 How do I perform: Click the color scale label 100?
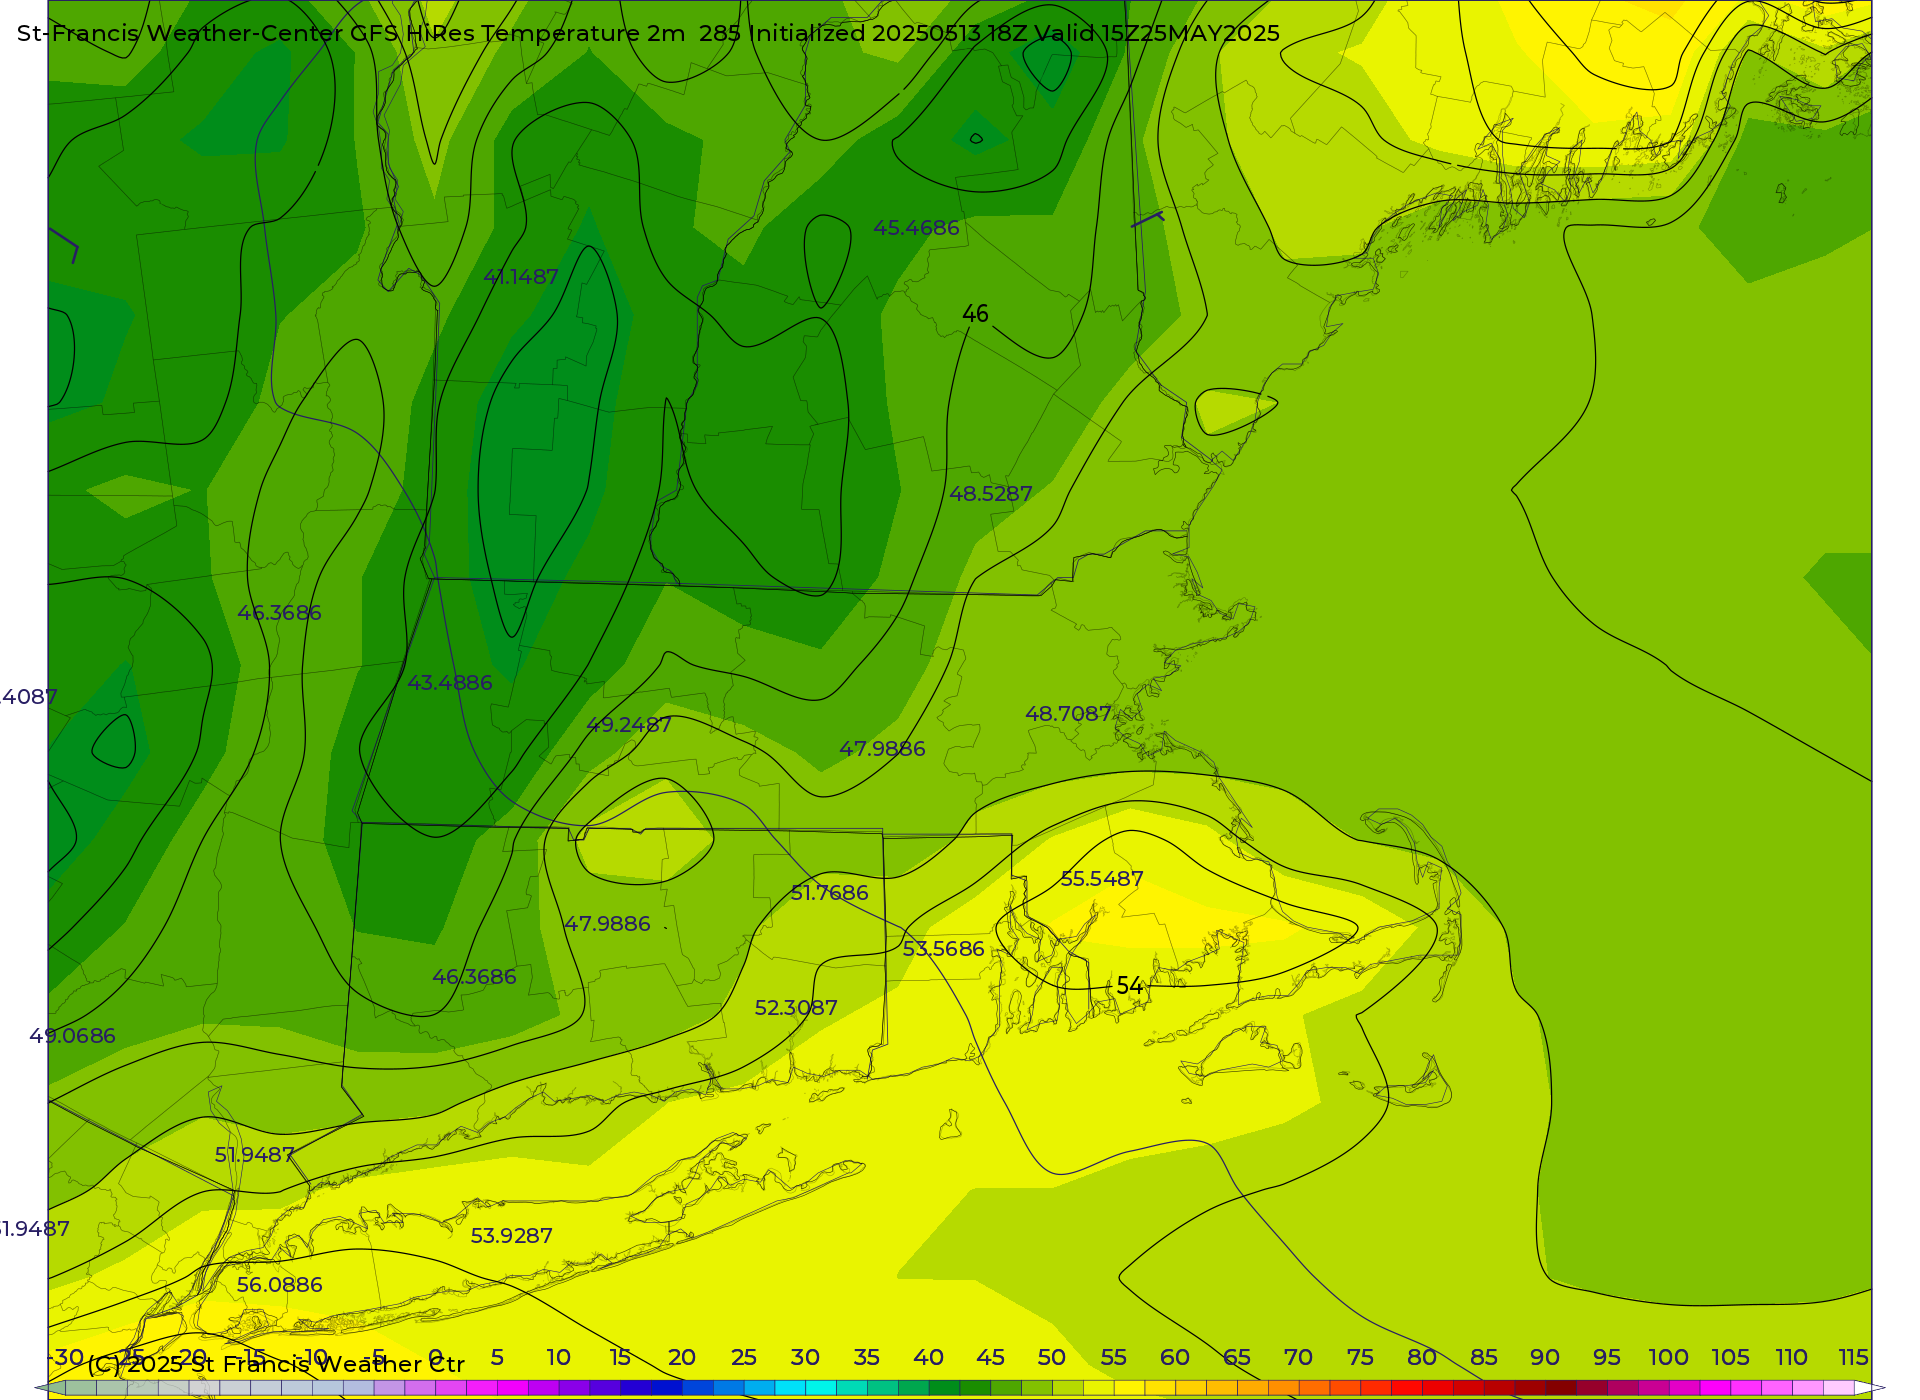(1668, 1358)
